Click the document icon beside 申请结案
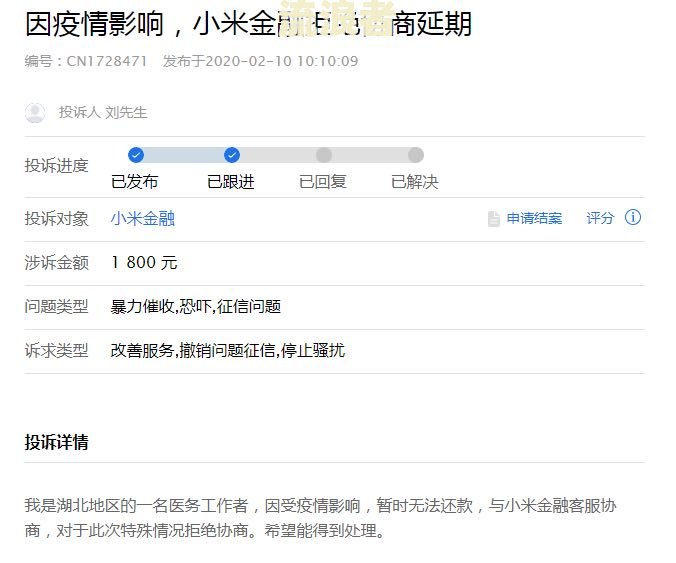Screen dimensions: 676x563 pos(494,219)
